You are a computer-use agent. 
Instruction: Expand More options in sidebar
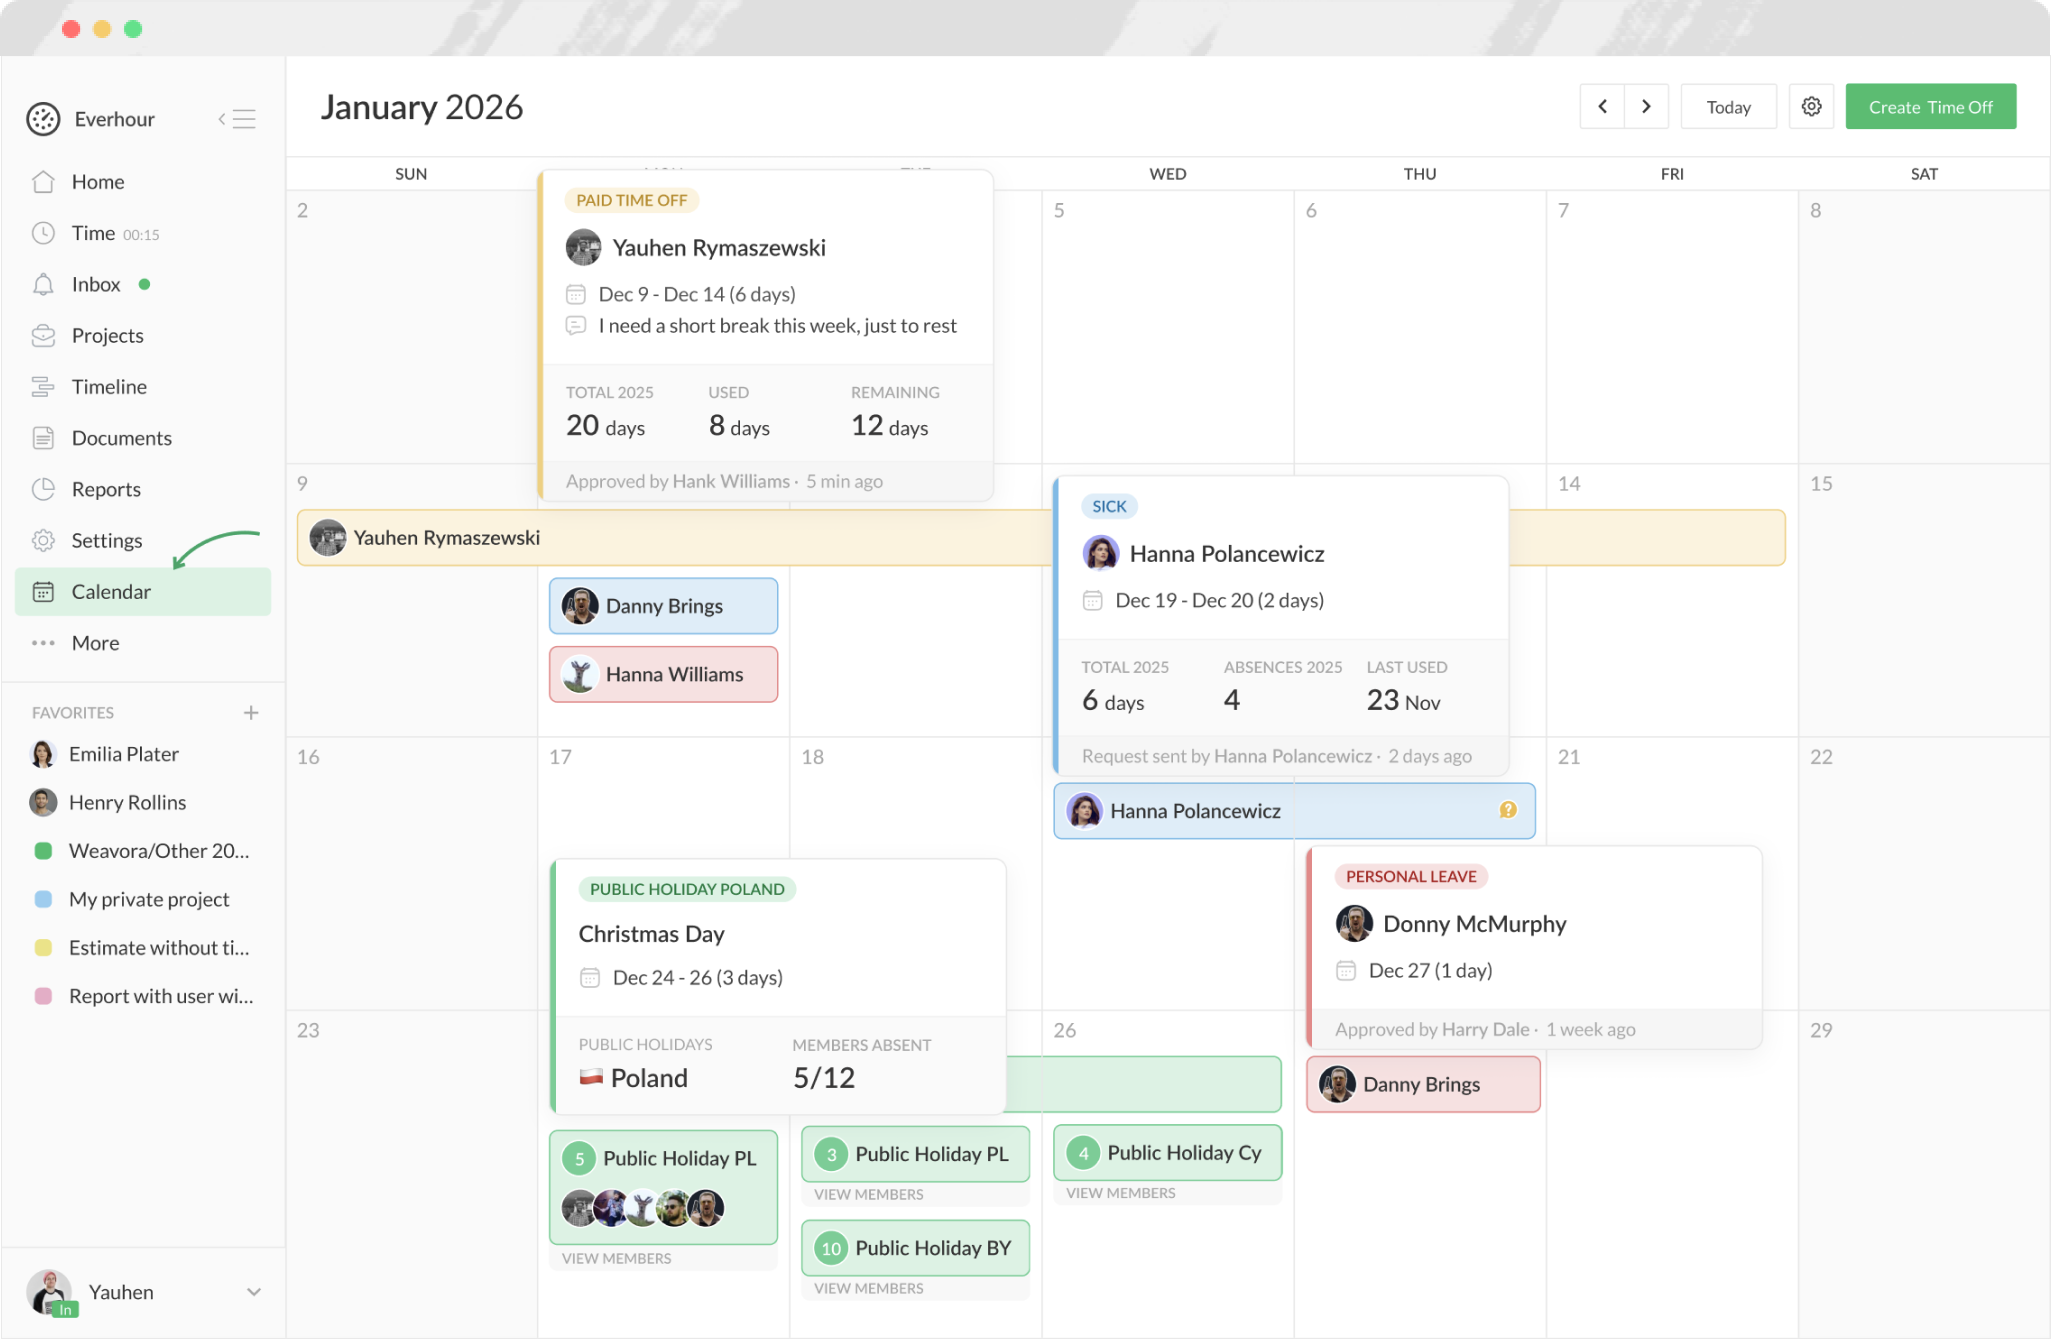tap(95, 643)
